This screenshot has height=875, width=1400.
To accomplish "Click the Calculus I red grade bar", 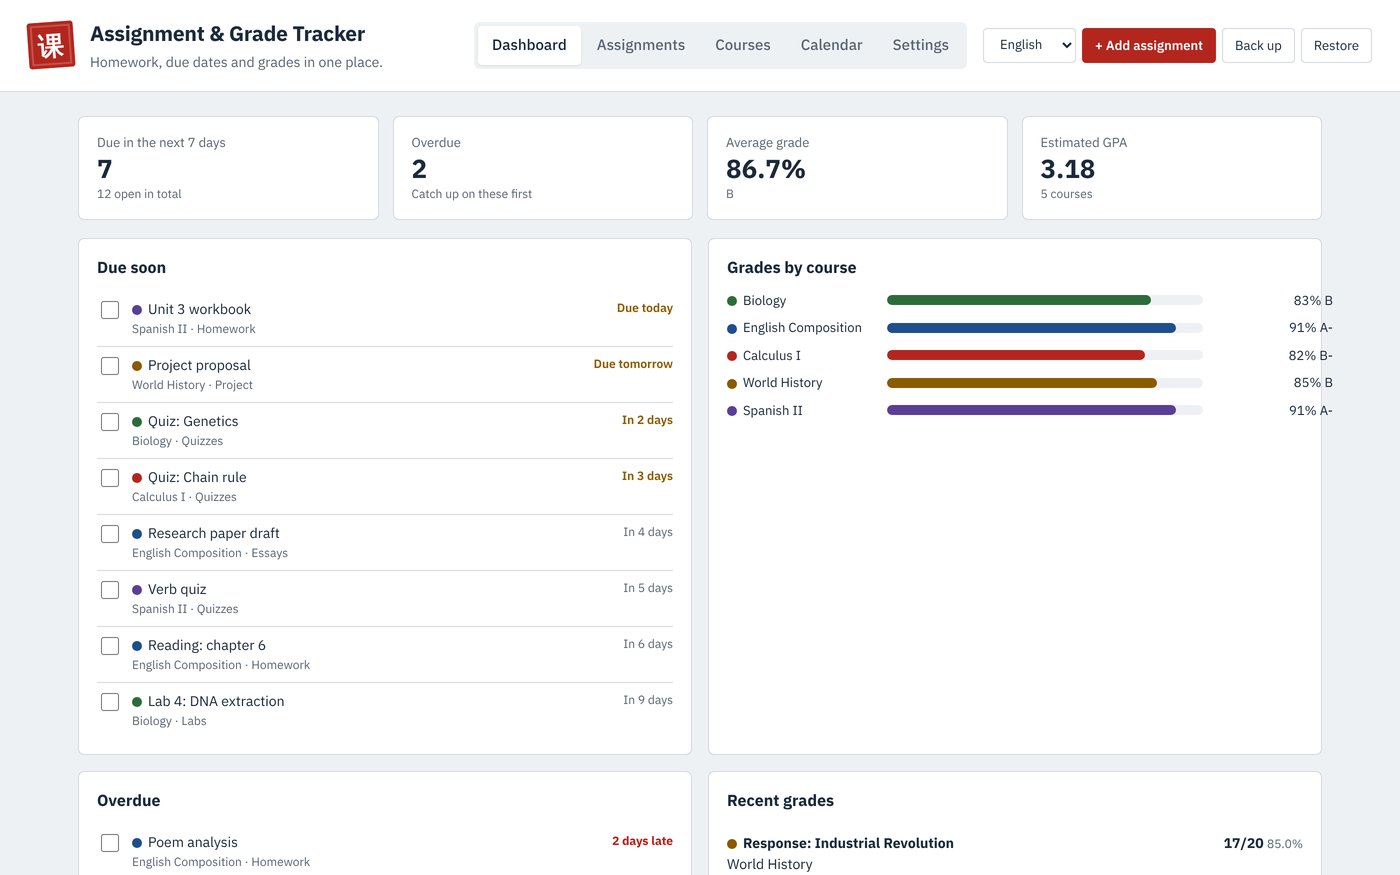I will 1044,355.
